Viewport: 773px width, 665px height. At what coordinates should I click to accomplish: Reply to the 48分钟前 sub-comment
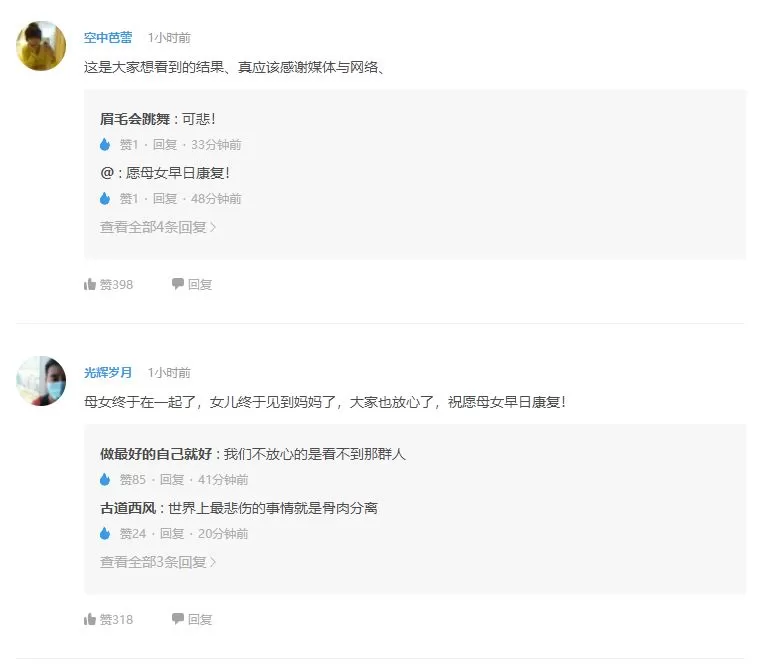[165, 199]
